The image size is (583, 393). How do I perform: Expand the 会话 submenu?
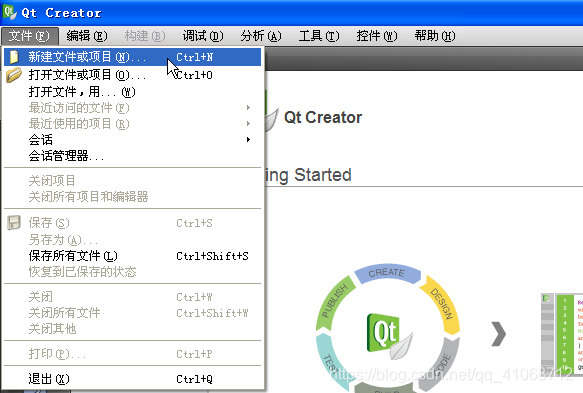pyautogui.click(x=132, y=139)
